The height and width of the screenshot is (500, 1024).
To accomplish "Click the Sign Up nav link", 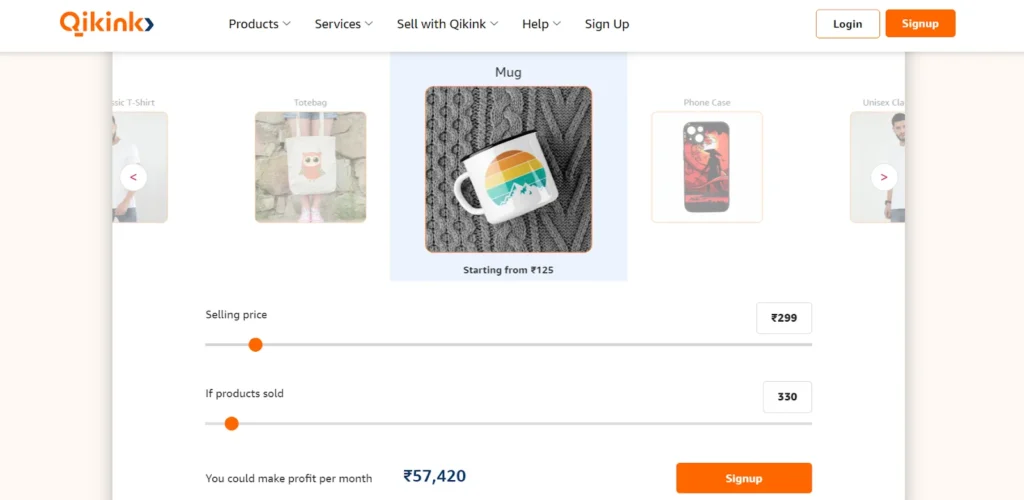I will point(607,24).
